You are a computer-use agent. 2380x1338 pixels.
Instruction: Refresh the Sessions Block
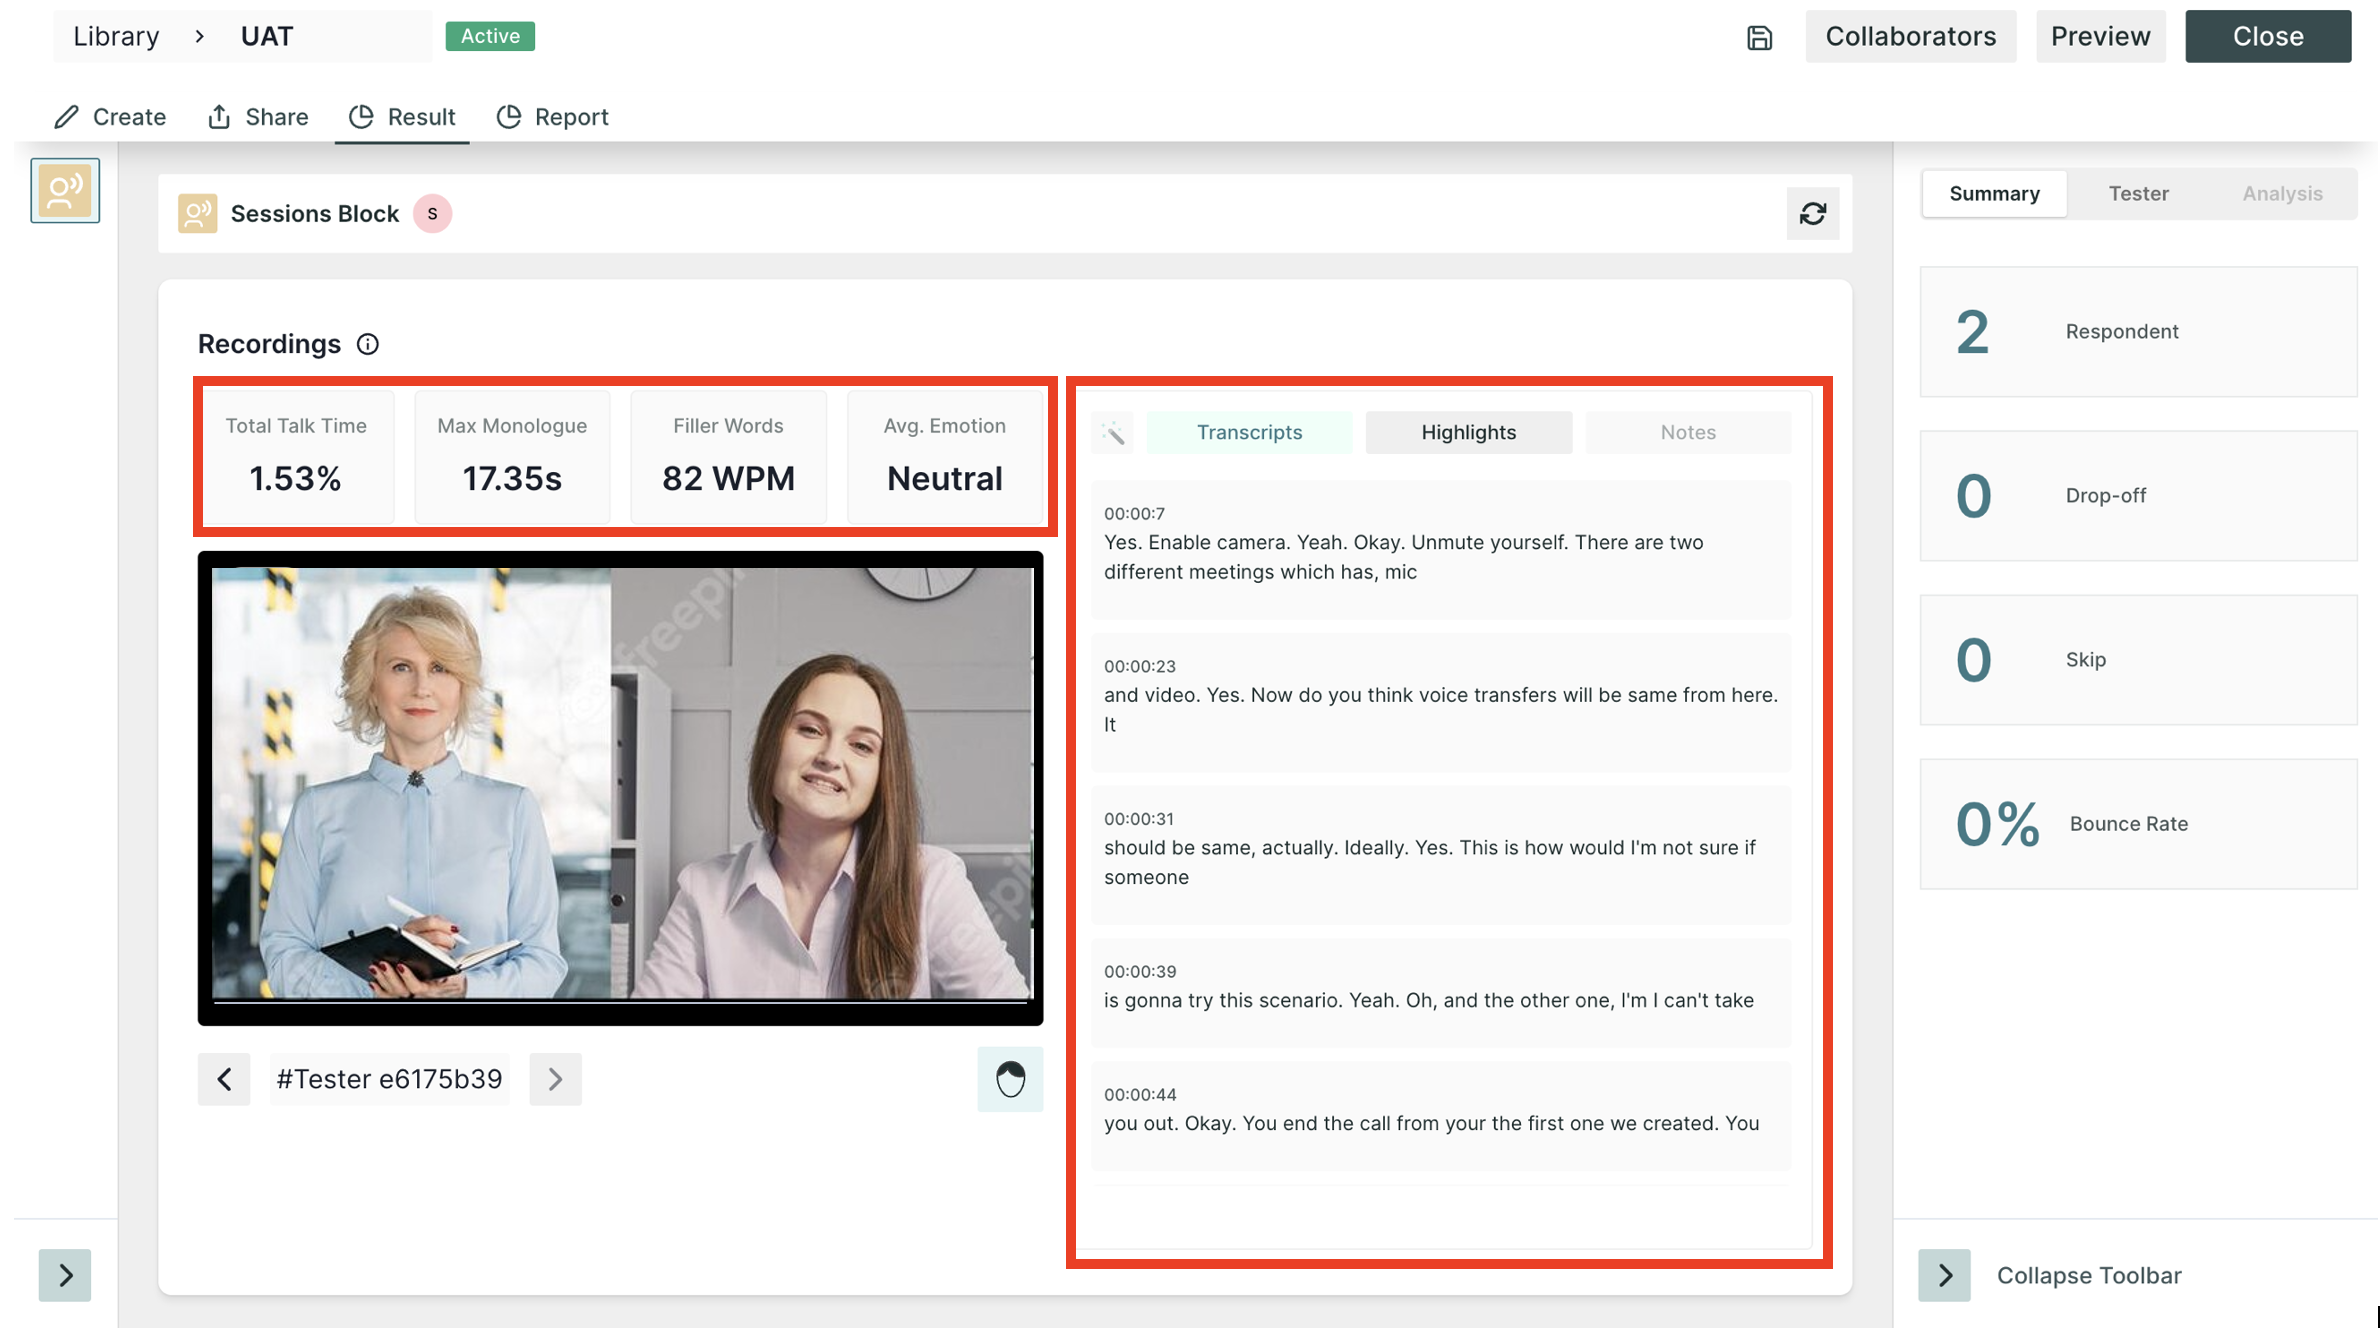coord(1813,214)
